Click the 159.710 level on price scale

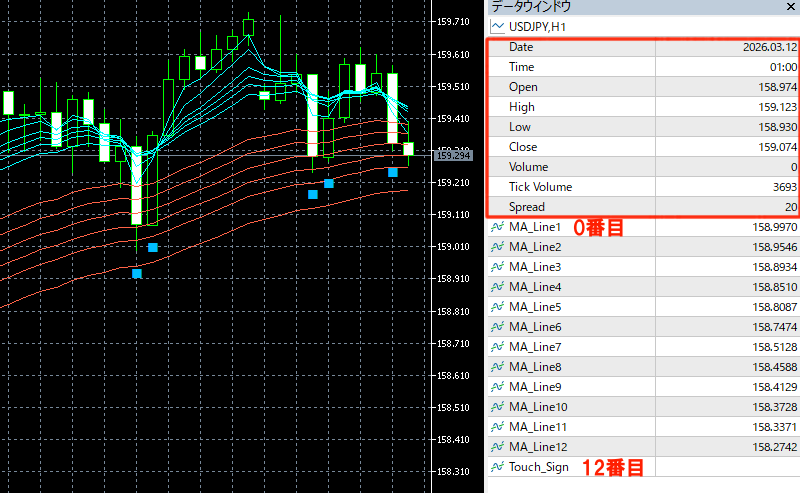point(453,22)
